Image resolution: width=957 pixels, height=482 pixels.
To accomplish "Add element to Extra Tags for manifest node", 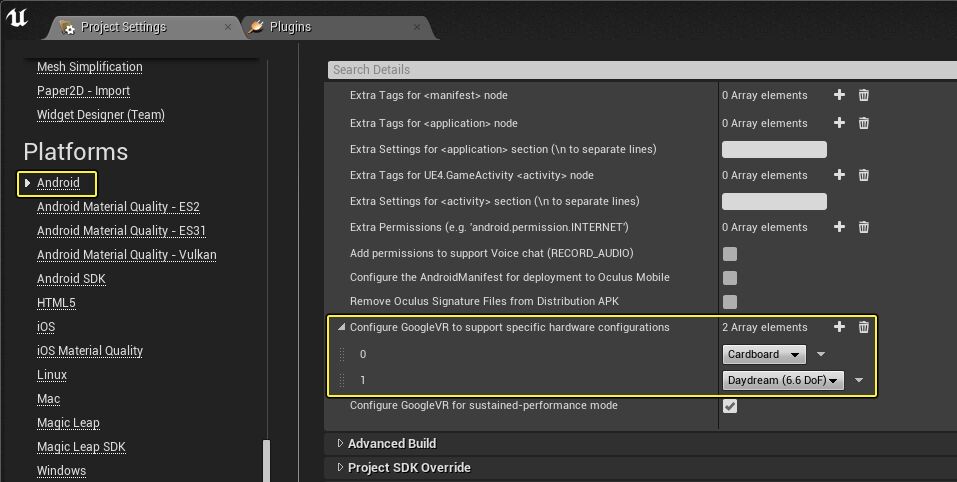I will click(839, 95).
